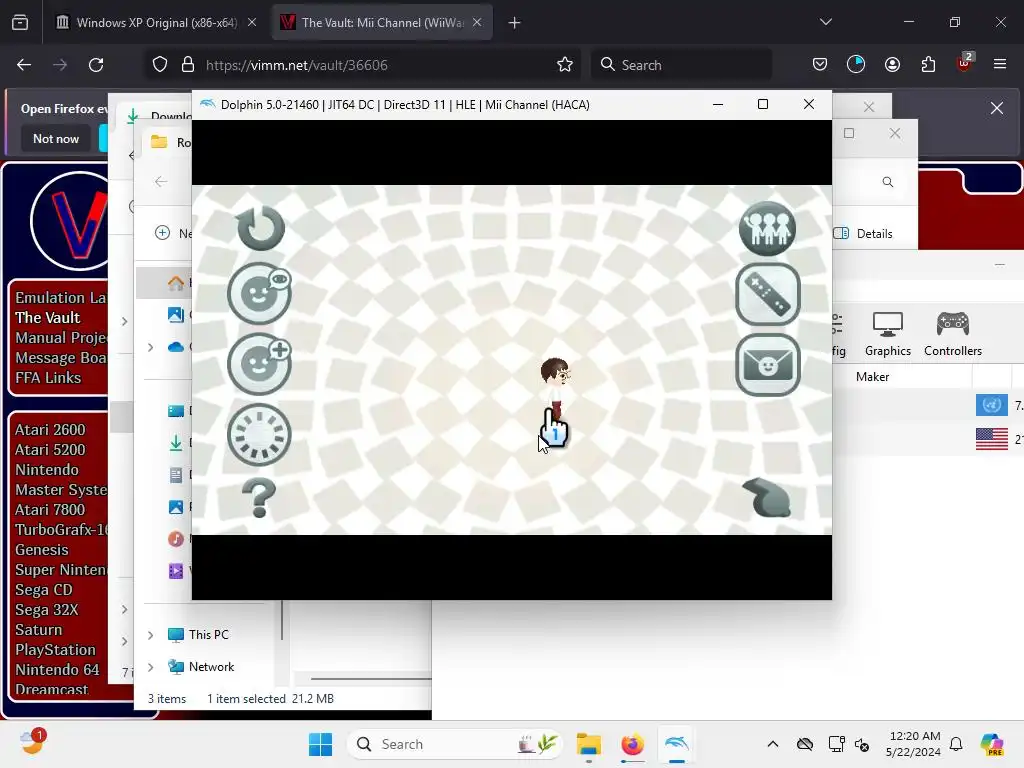Viewport: 1024px width, 768px height.
Task: Open Save to Pocket icon
Action: point(820,65)
